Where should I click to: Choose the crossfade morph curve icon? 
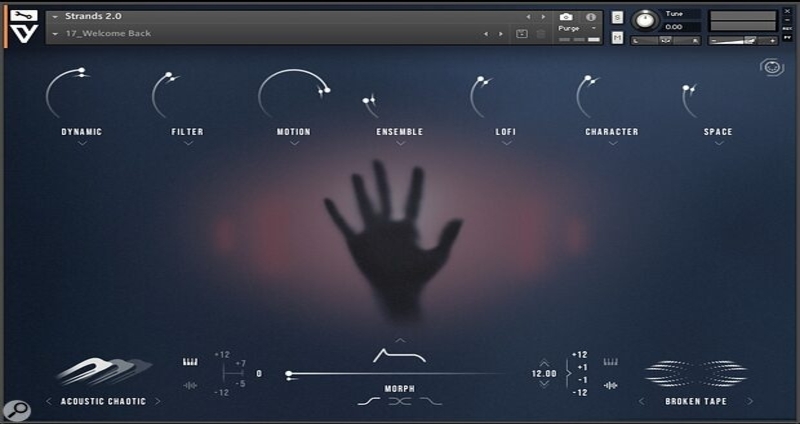click(x=400, y=402)
